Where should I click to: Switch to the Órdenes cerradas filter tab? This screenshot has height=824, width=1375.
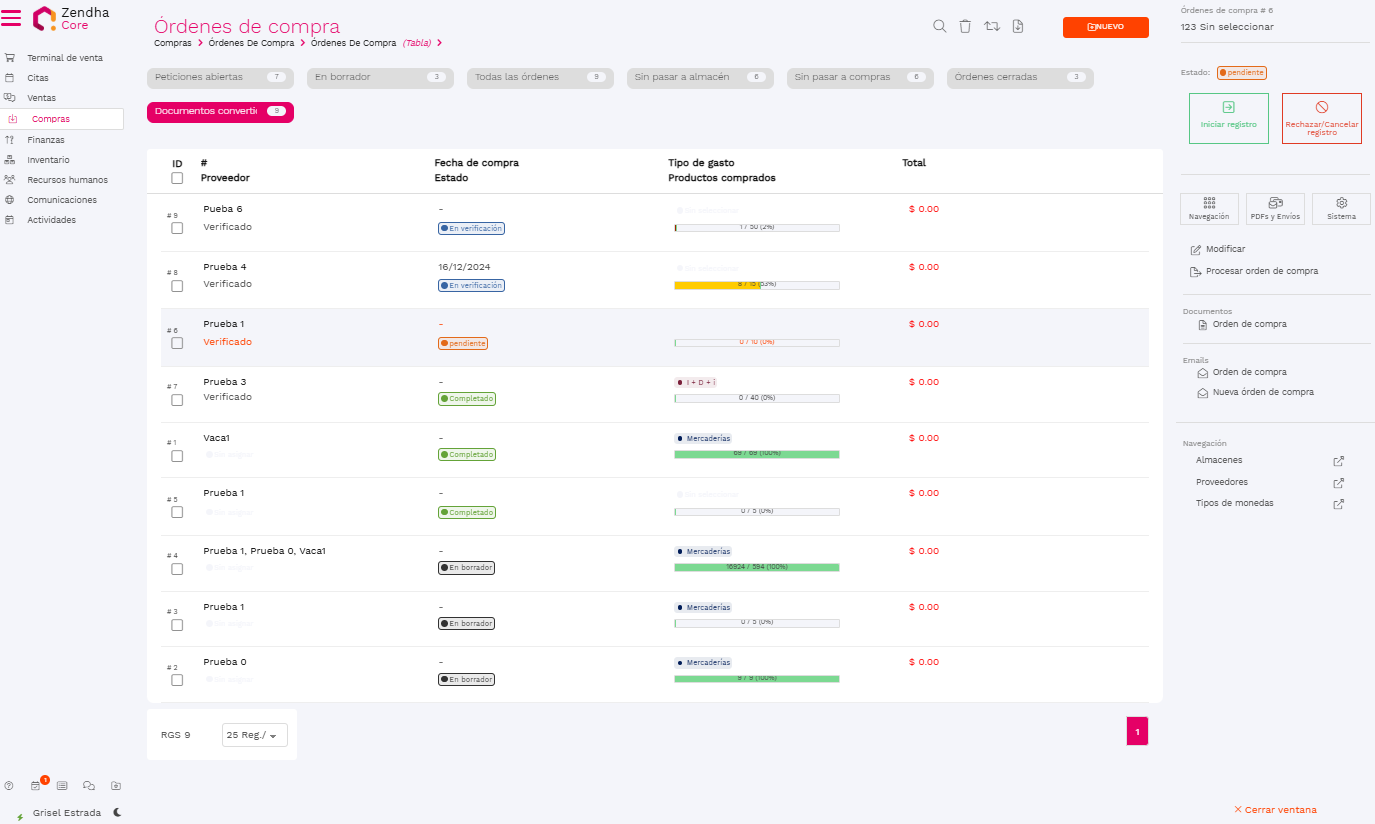point(1019,77)
